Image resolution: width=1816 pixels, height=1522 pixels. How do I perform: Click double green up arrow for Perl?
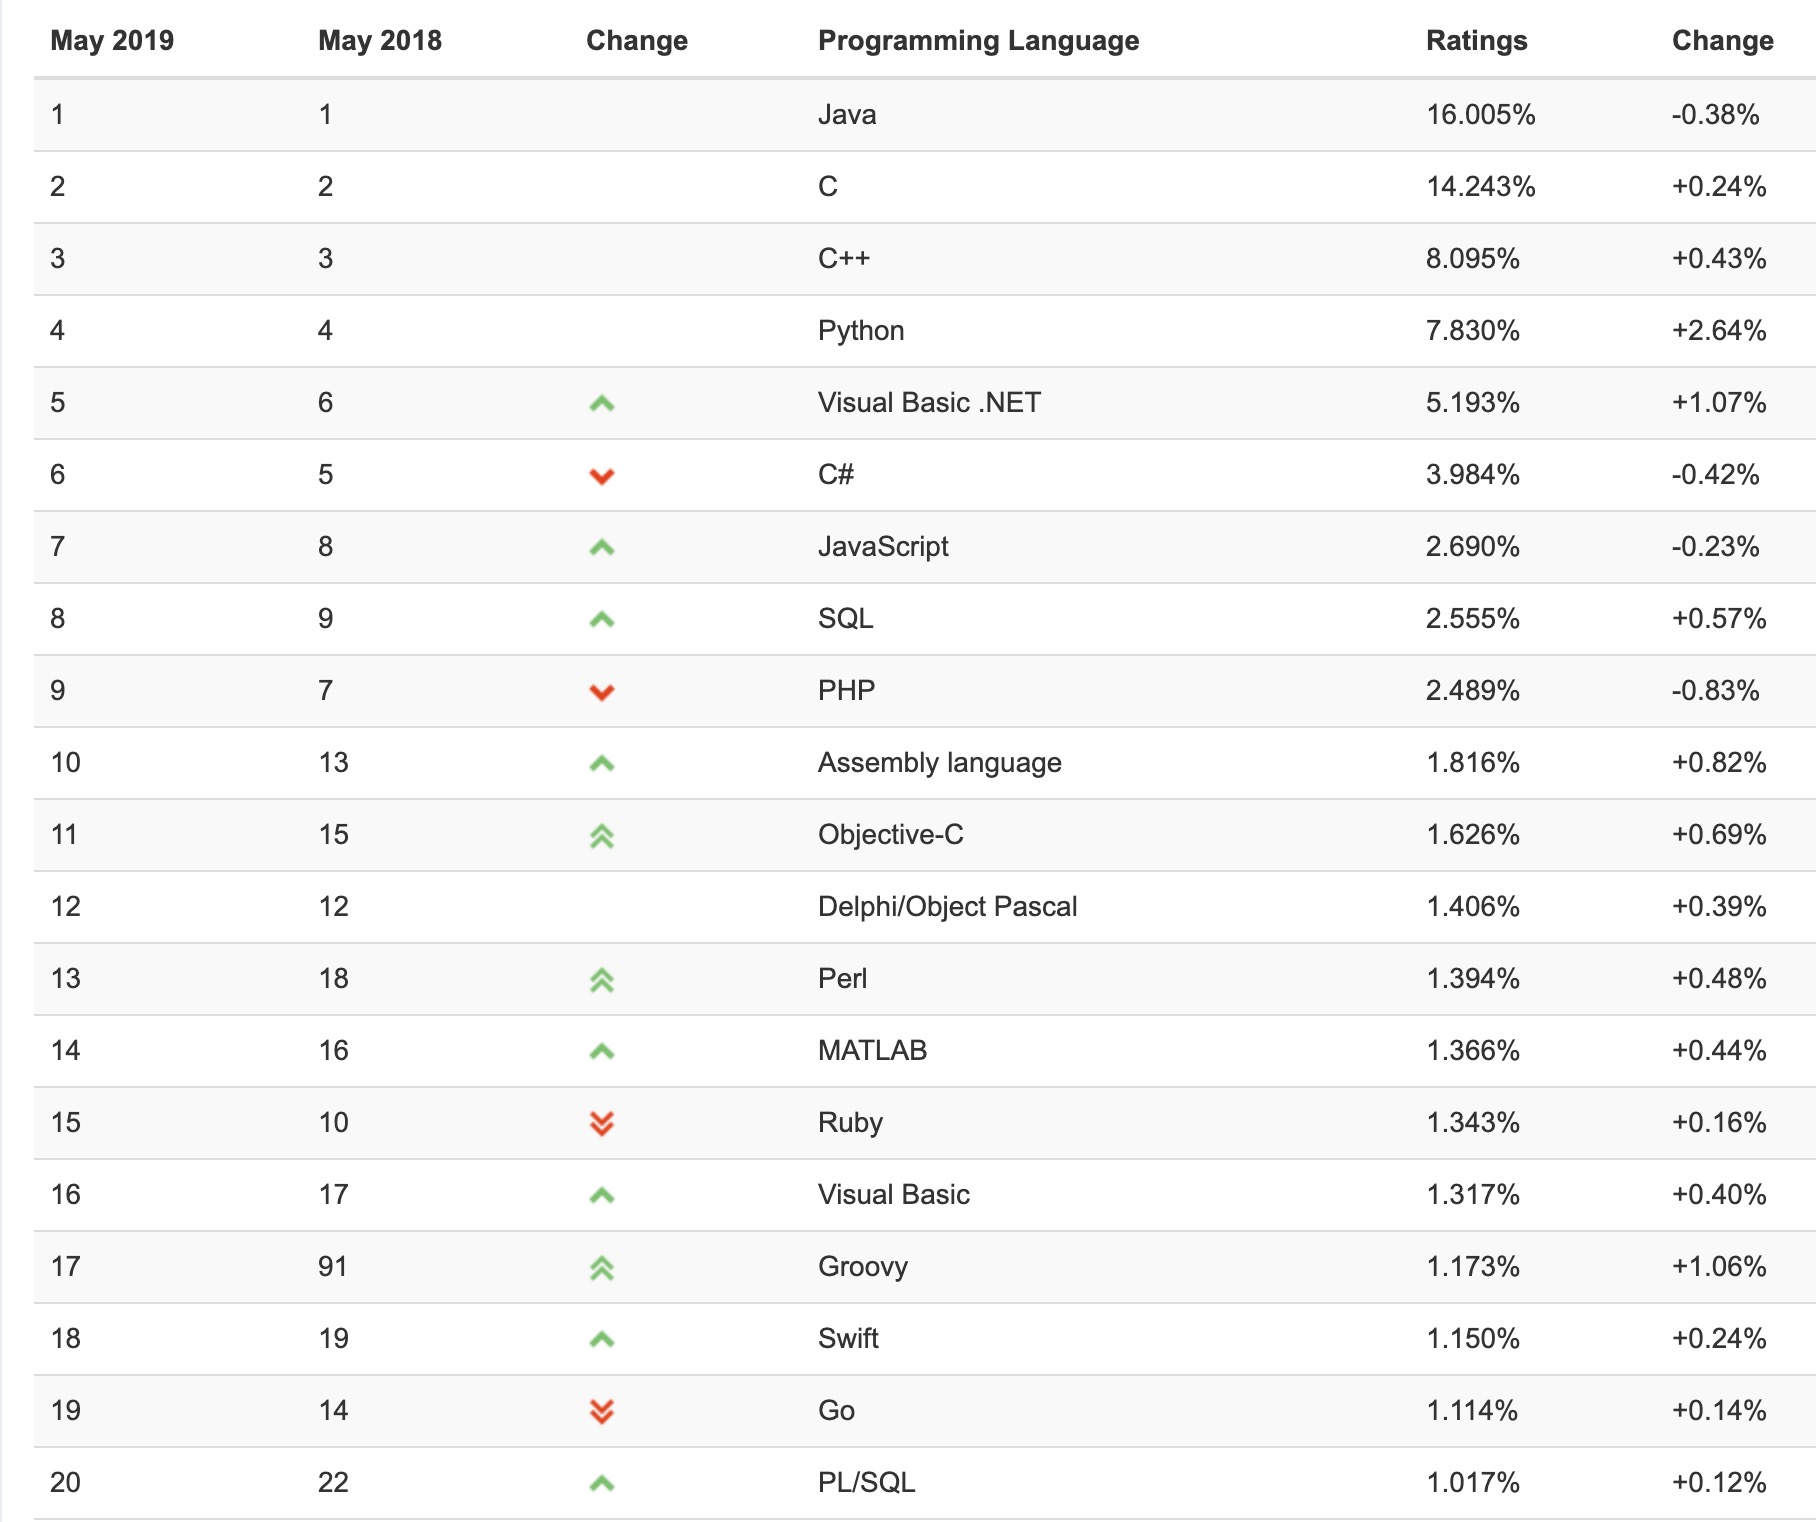pos(601,980)
